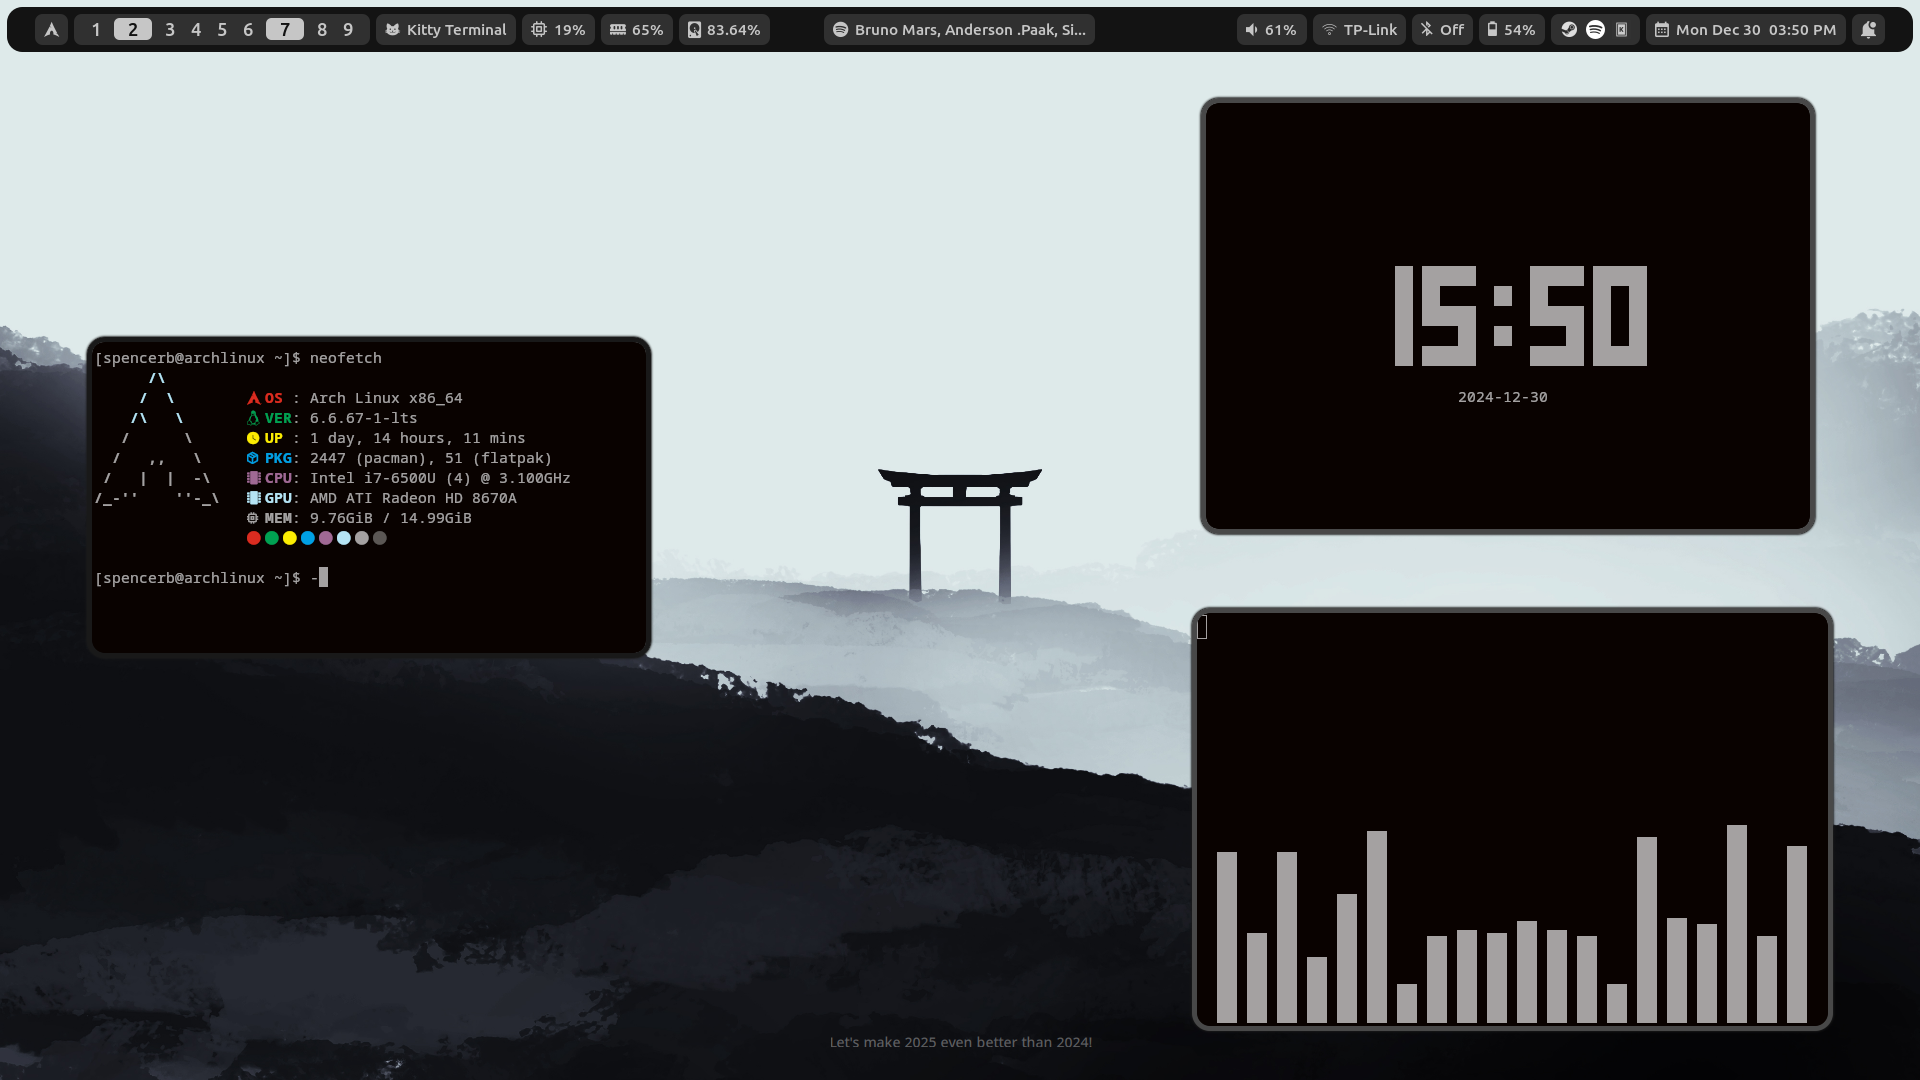The width and height of the screenshot is (1920, 1080).
Task: Click the blue color dot in neofetch palette
Action: coord(307,538)
